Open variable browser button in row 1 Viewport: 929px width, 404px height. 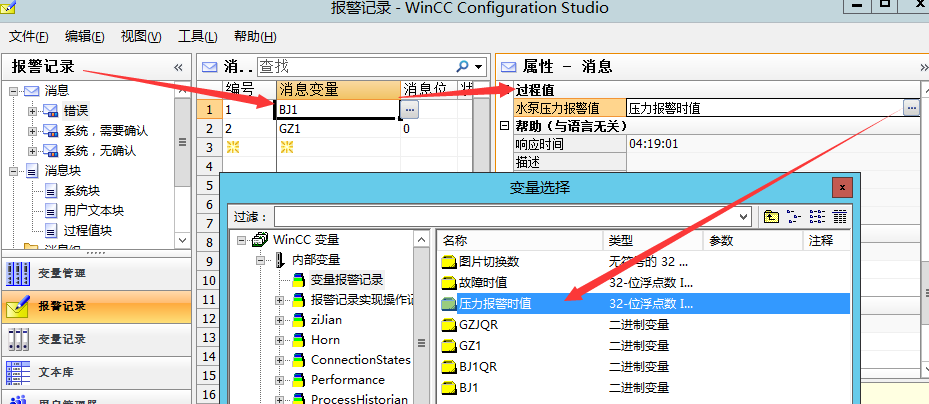[x=410, y=110]
